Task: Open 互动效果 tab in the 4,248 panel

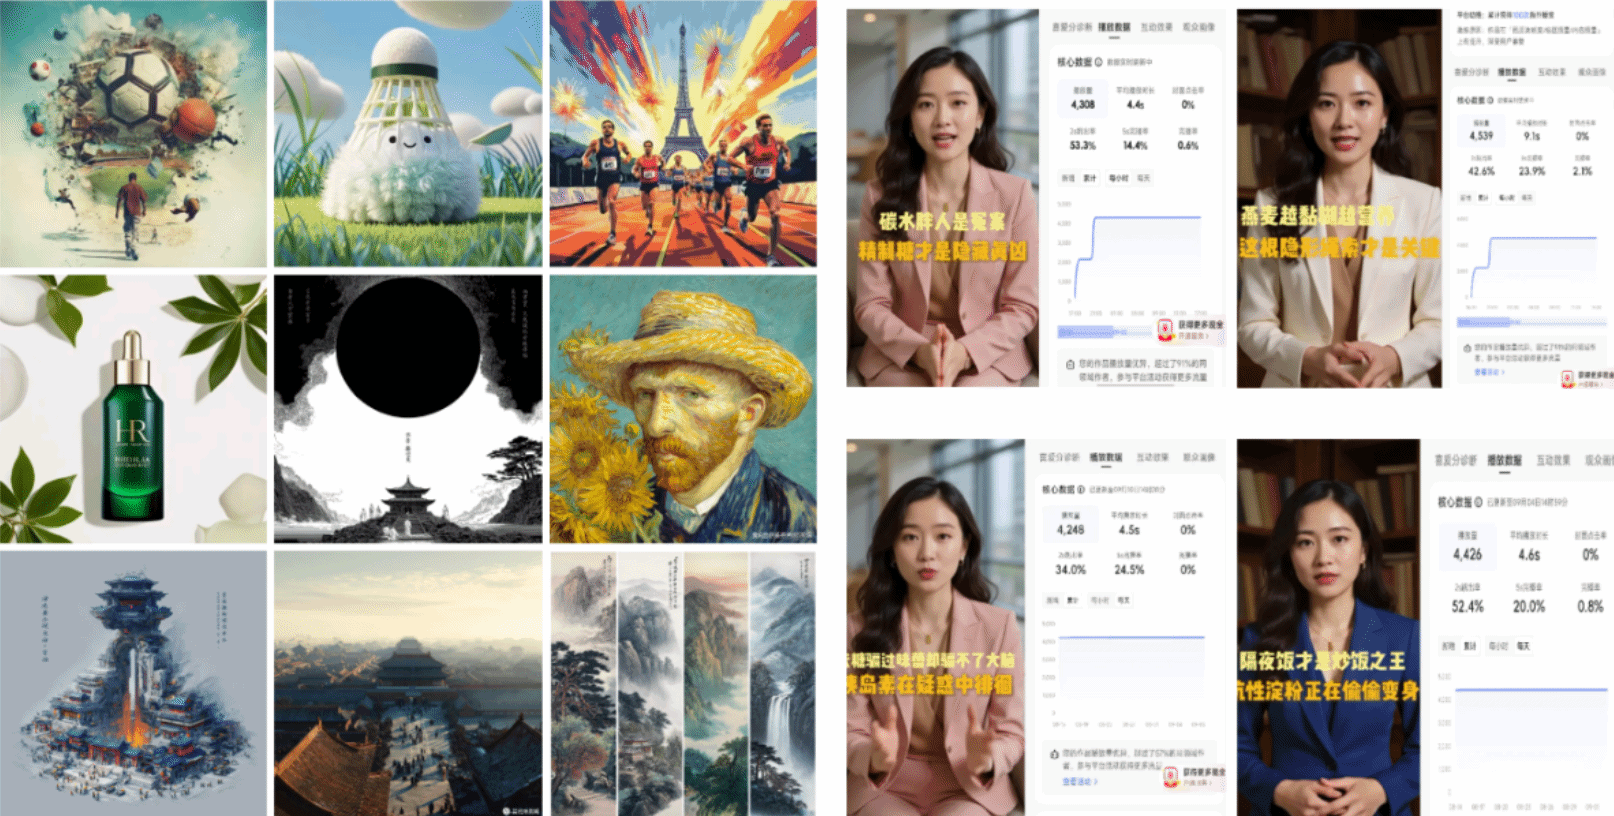Action: [1152, 457]
